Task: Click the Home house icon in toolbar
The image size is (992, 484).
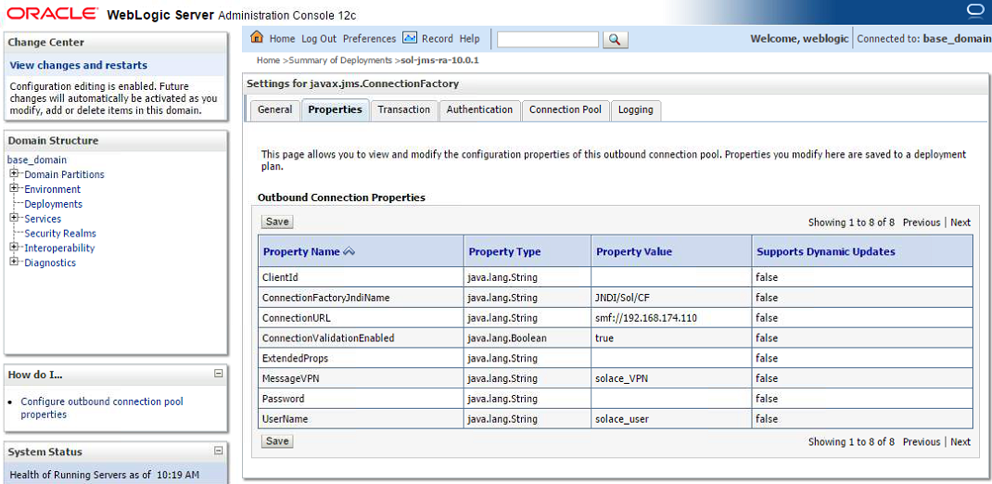Action: click(x=257, y=38)
